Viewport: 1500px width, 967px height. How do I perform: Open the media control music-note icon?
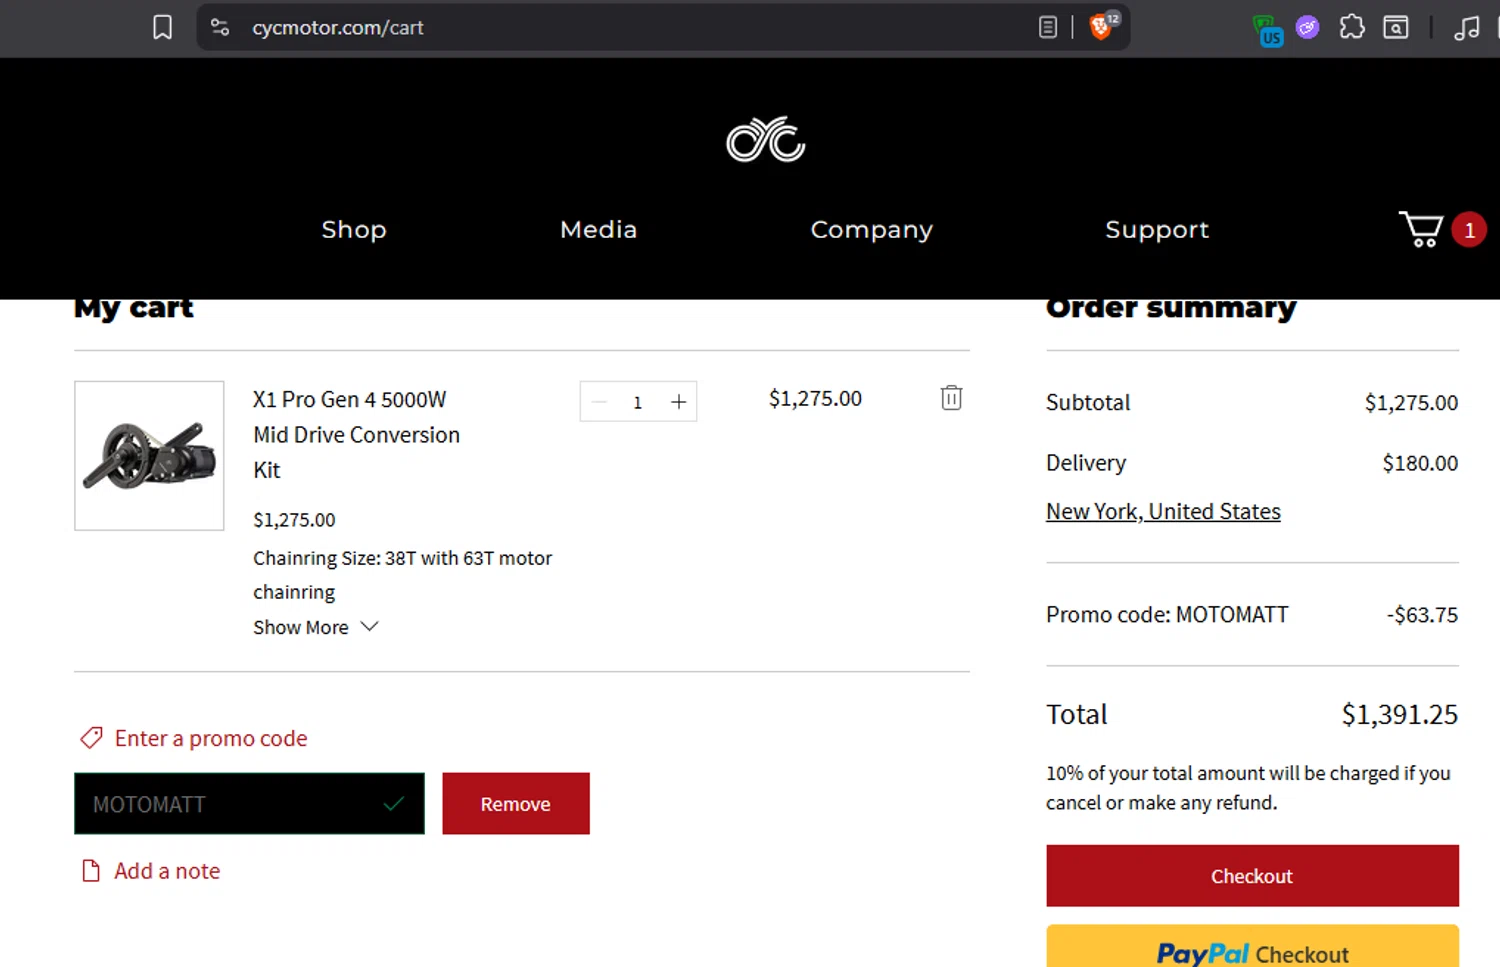click(x=1466, y=27)
